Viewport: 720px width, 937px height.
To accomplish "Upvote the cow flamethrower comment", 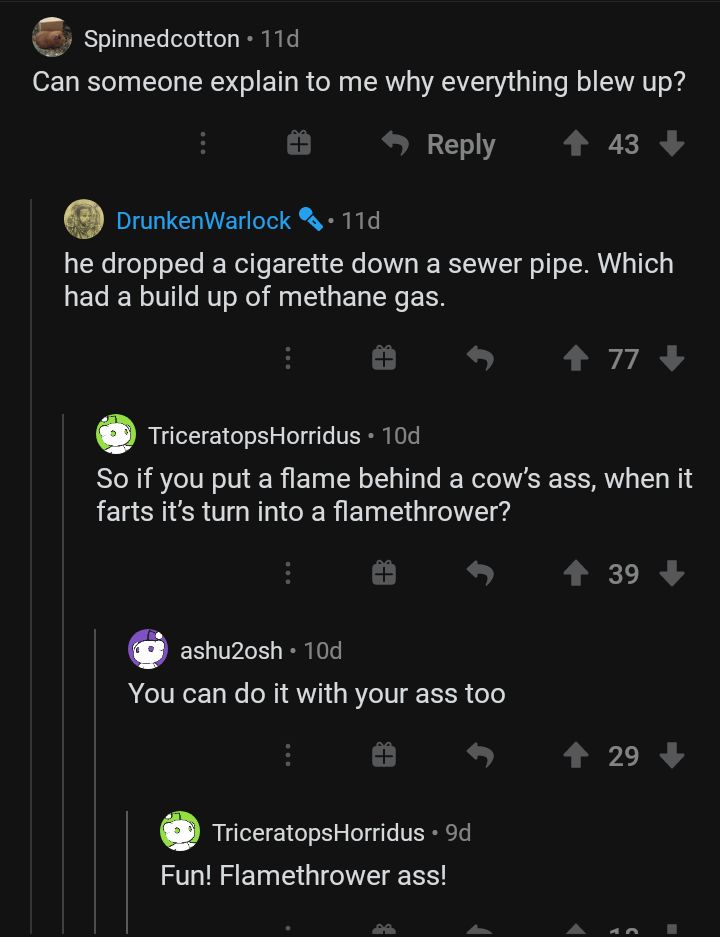I will 575,573.
